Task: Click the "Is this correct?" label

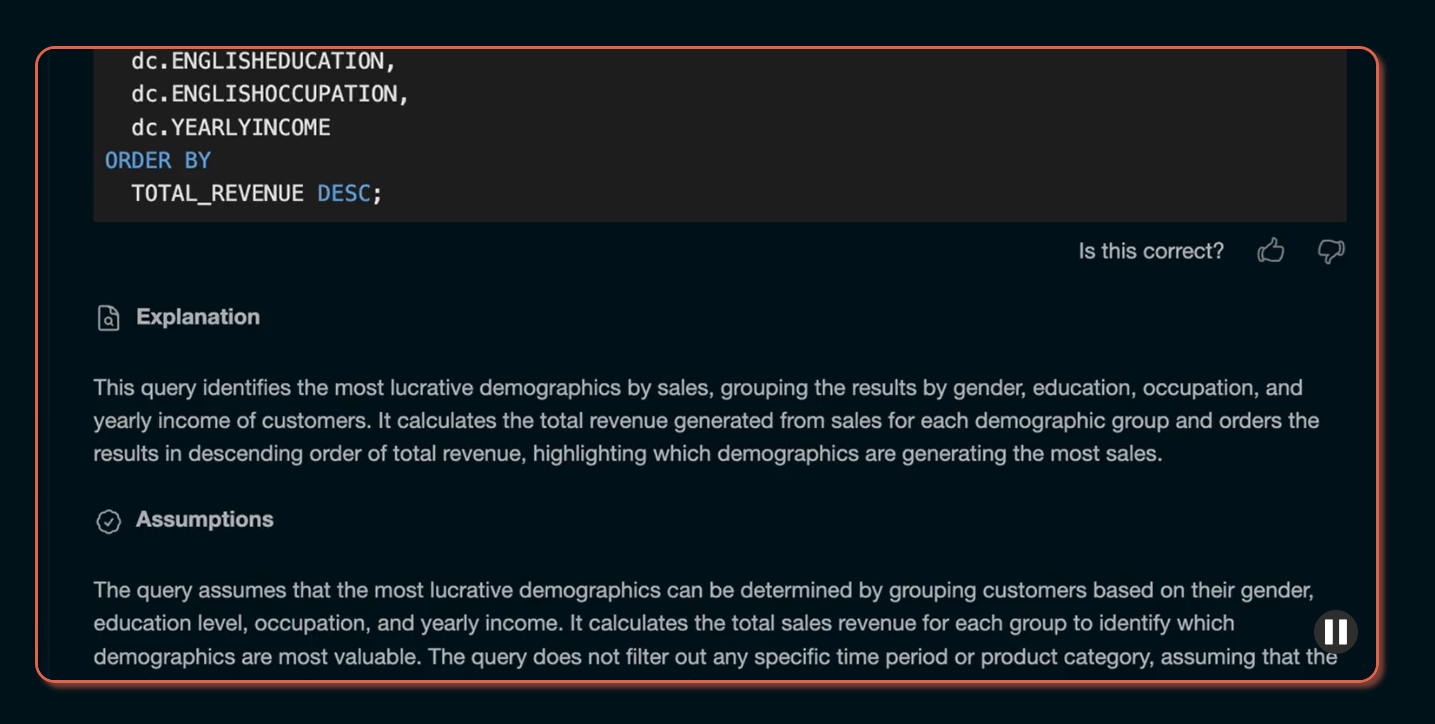Action: pyautogui.click(x=1151, y=251)
